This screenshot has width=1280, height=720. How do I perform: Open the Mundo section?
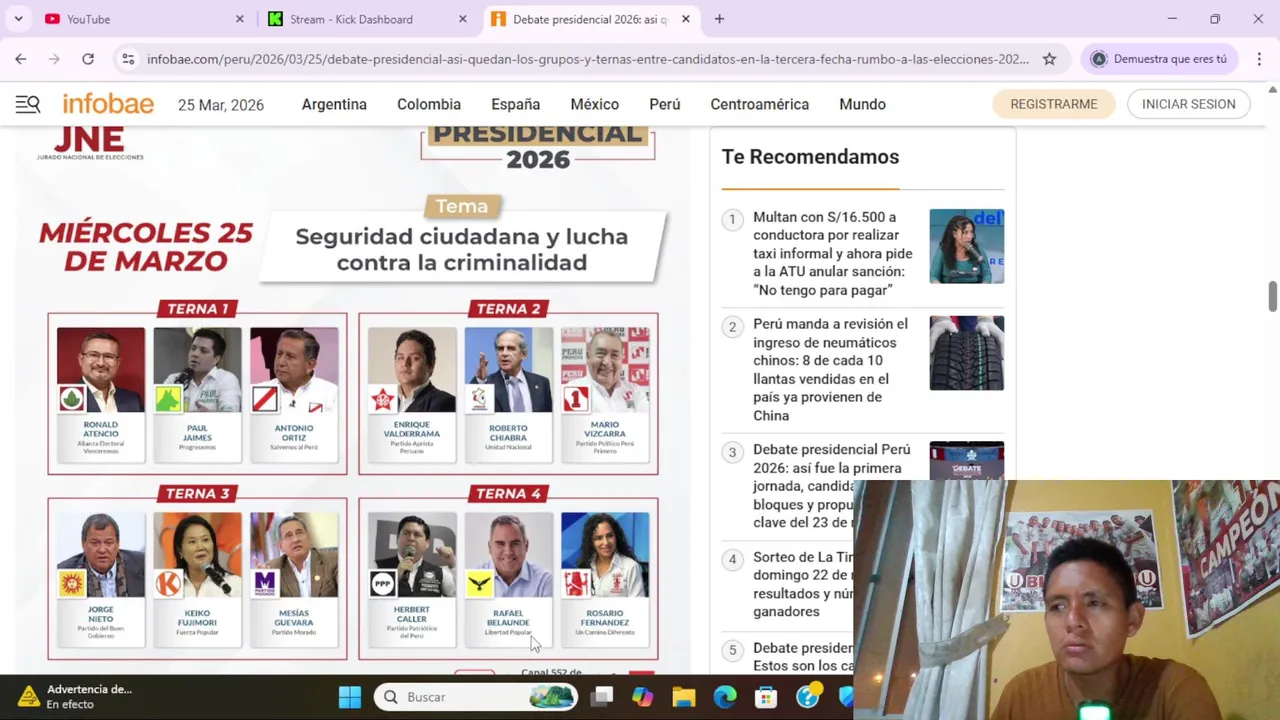[862, 104]
